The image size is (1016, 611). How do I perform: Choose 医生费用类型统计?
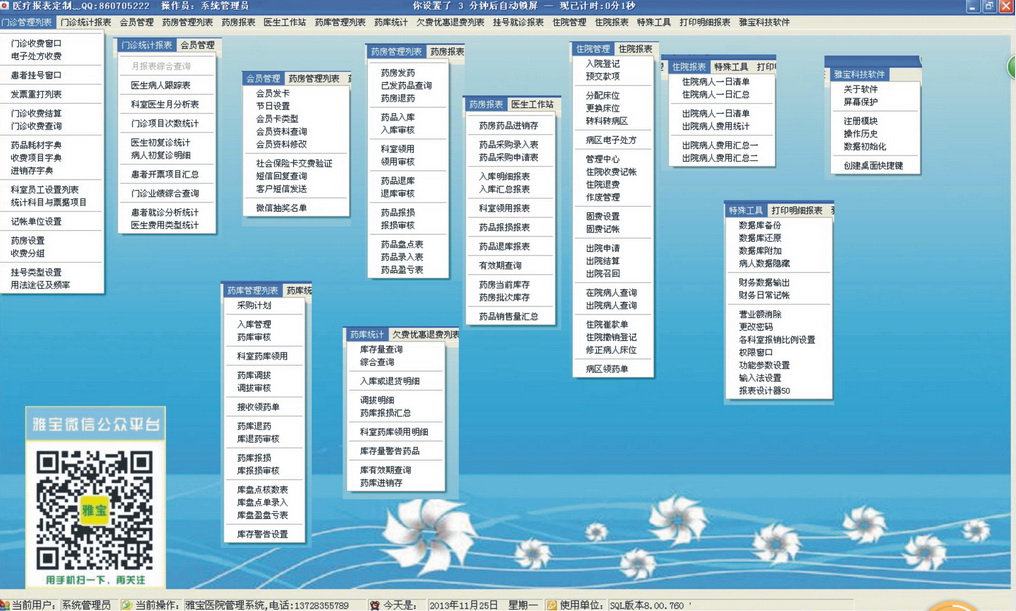pos(165,225)
